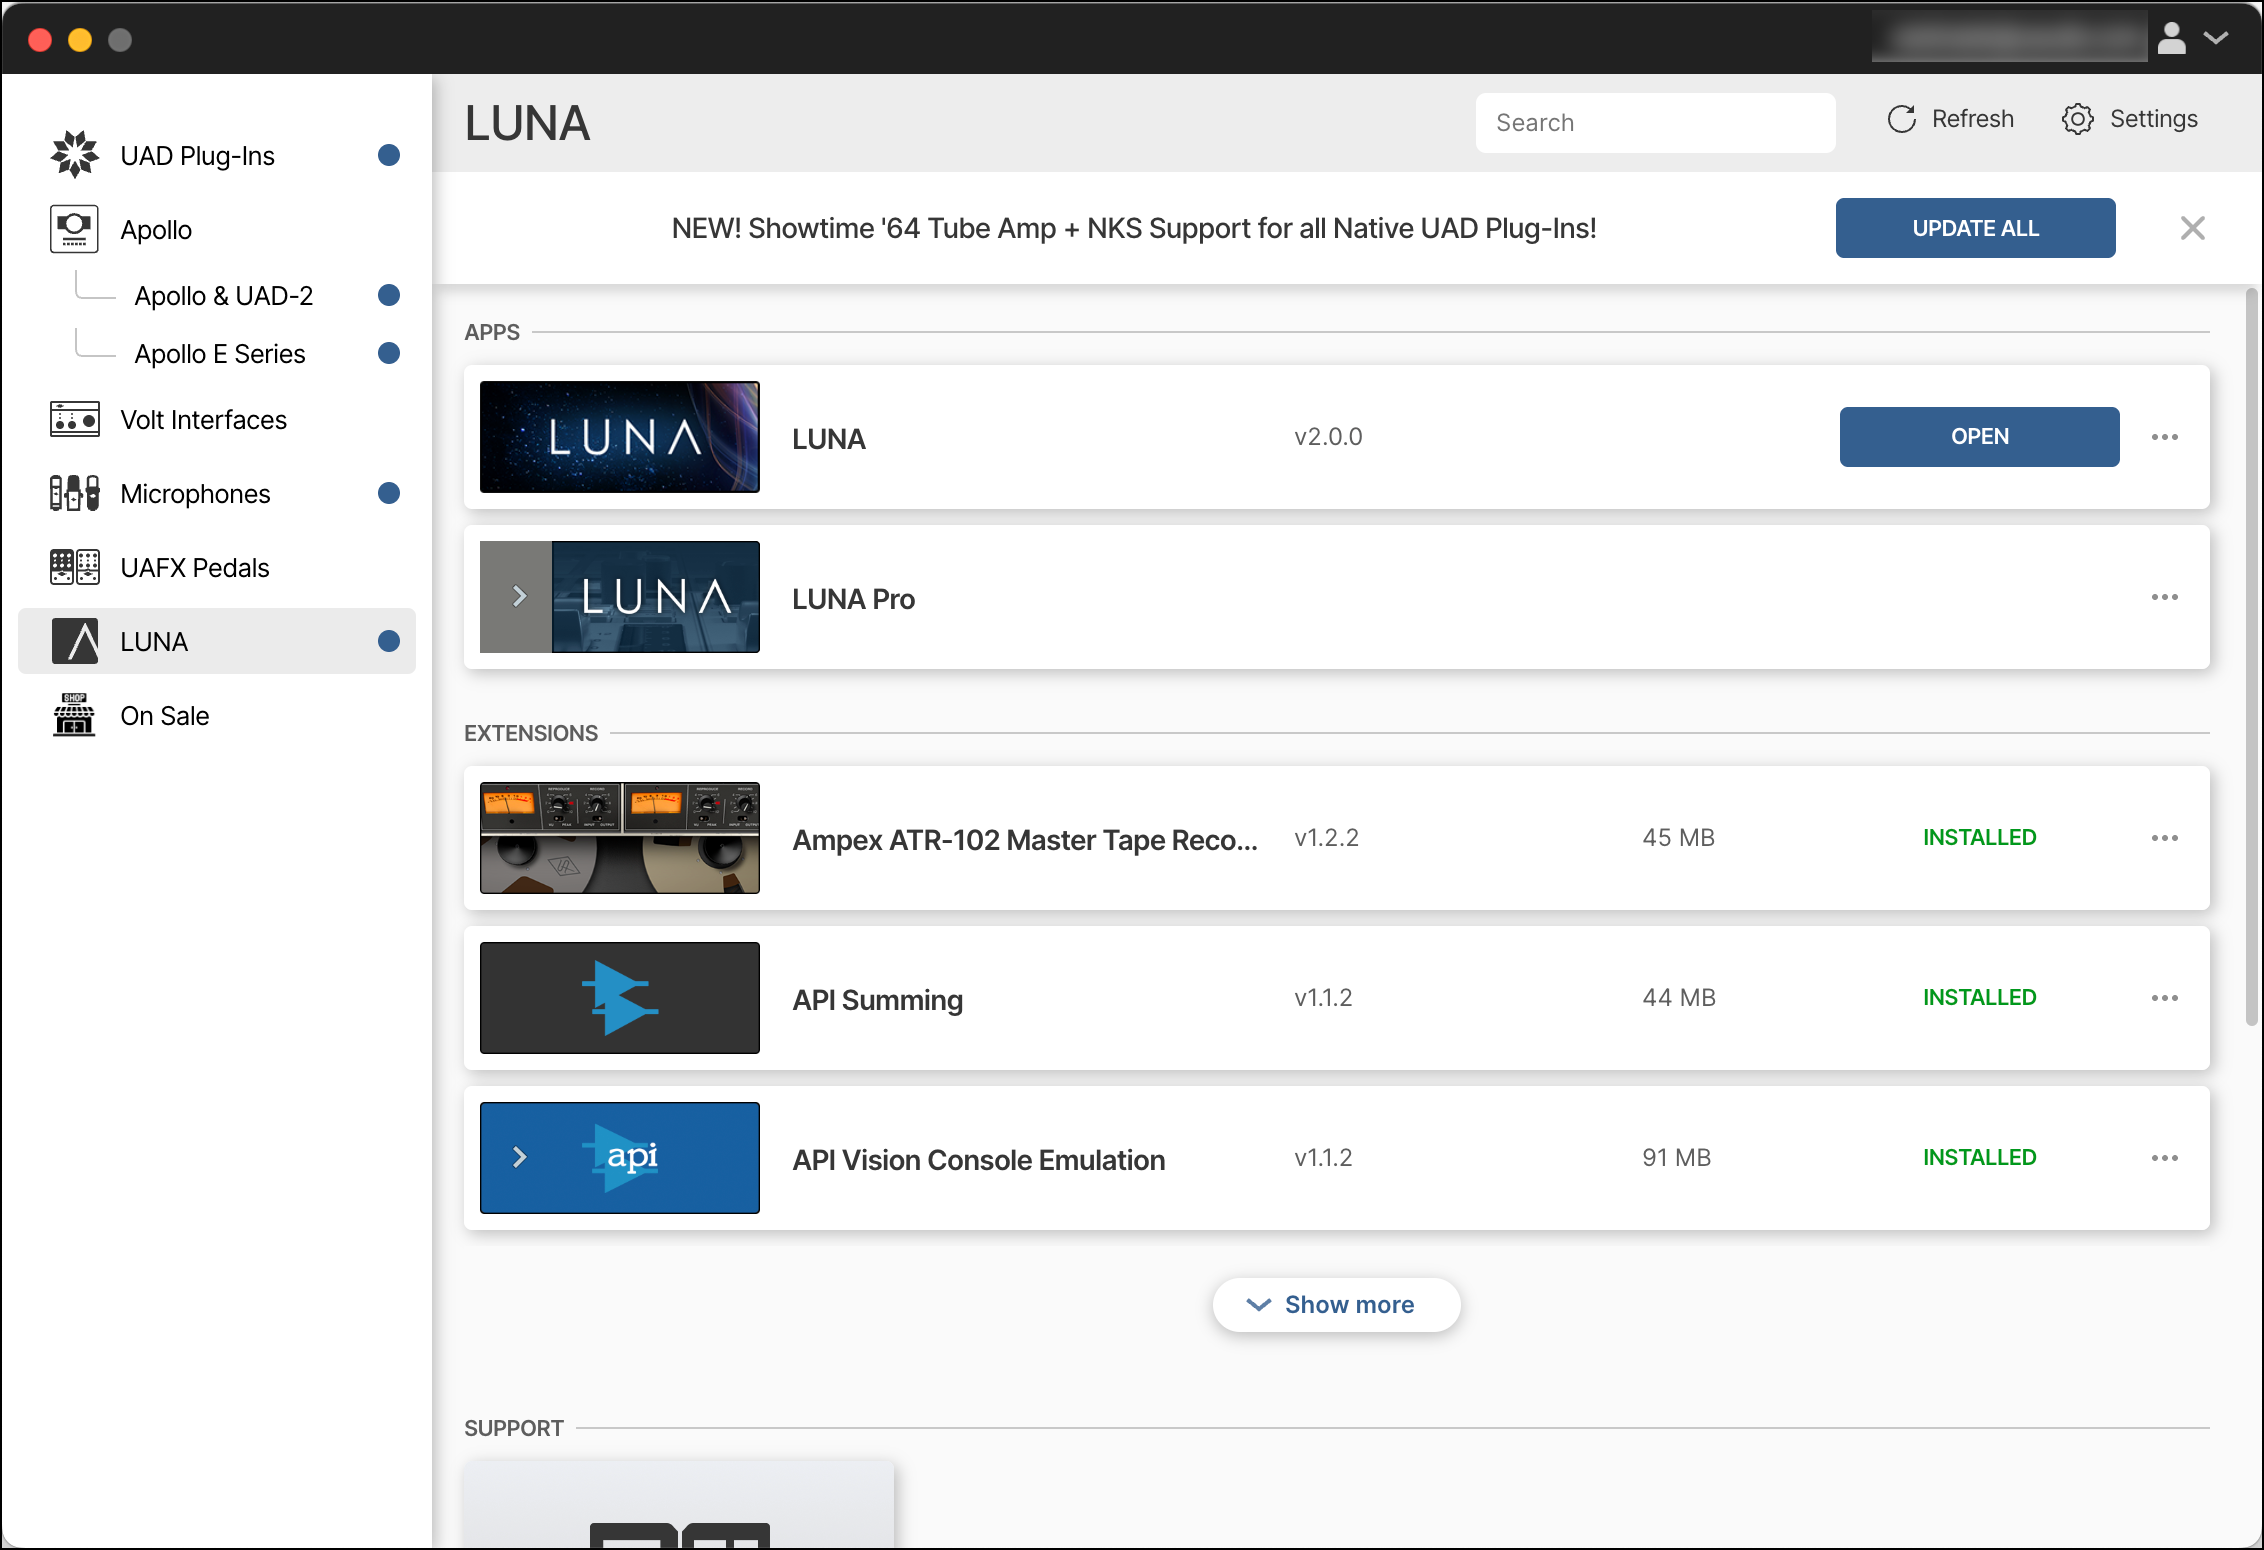Image resolution: width=2264 pixels, height=1550 pixels.
Task: Select Apollo E Series in sidebar
Action: pyautogui.click(x=220, y=353)
